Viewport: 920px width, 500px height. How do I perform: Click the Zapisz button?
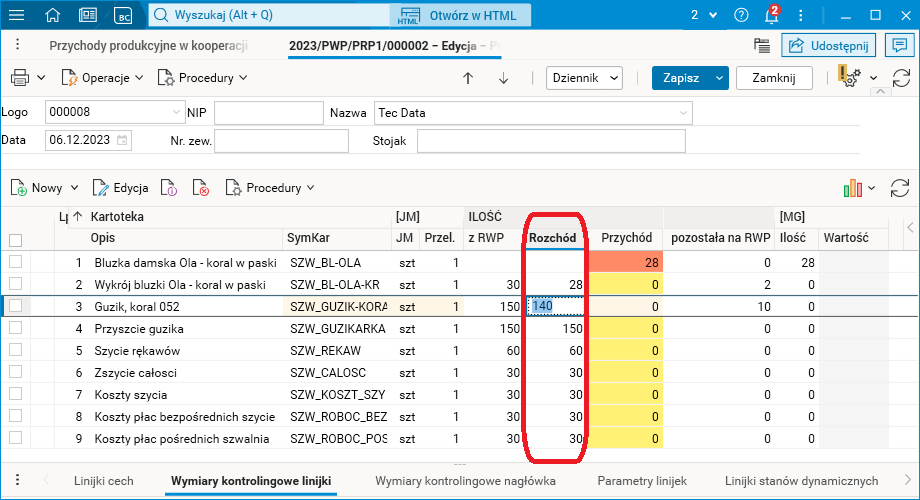click(x=681, y=78)
